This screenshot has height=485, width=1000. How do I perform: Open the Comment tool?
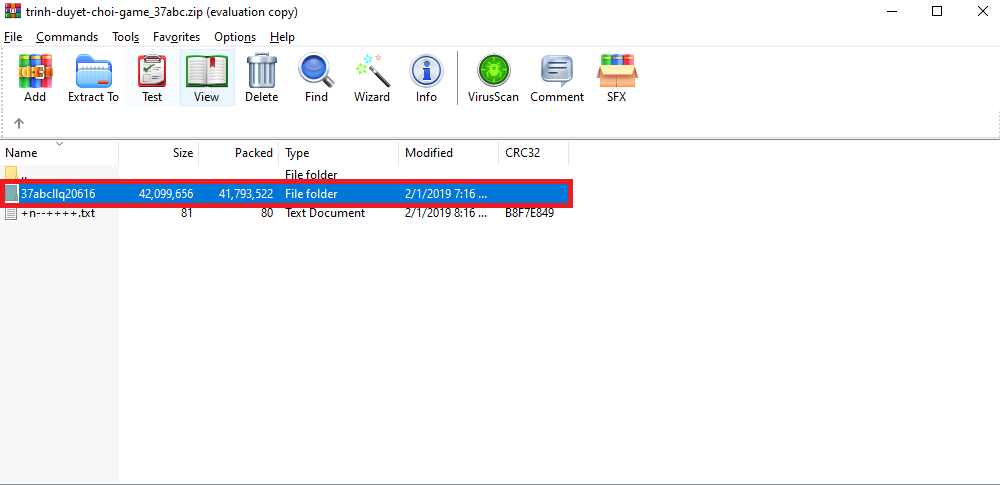point(557,78)
